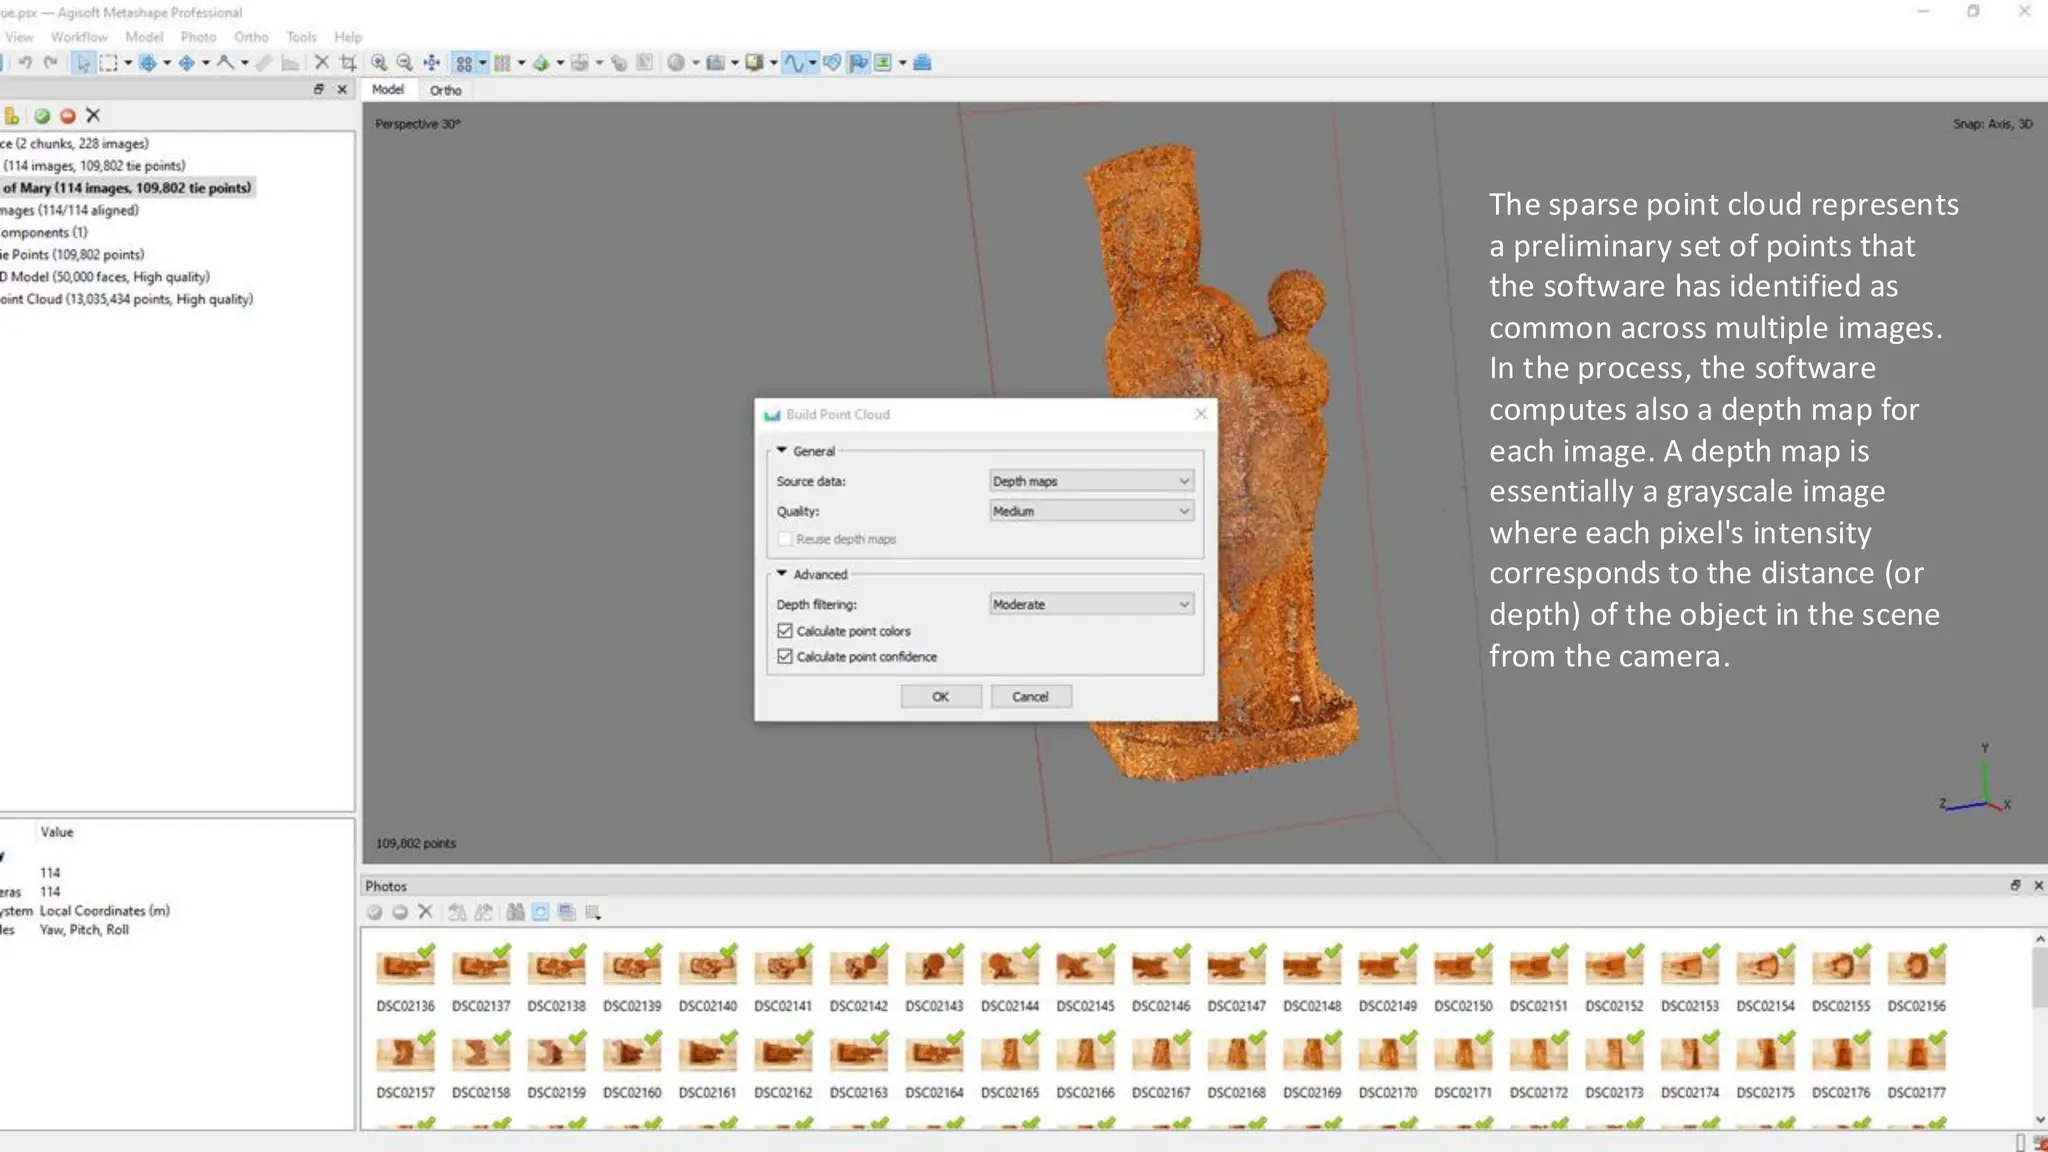The image size is (2048, 1152).
Task: Open the Help menu
Action: (x=348, y=37)
